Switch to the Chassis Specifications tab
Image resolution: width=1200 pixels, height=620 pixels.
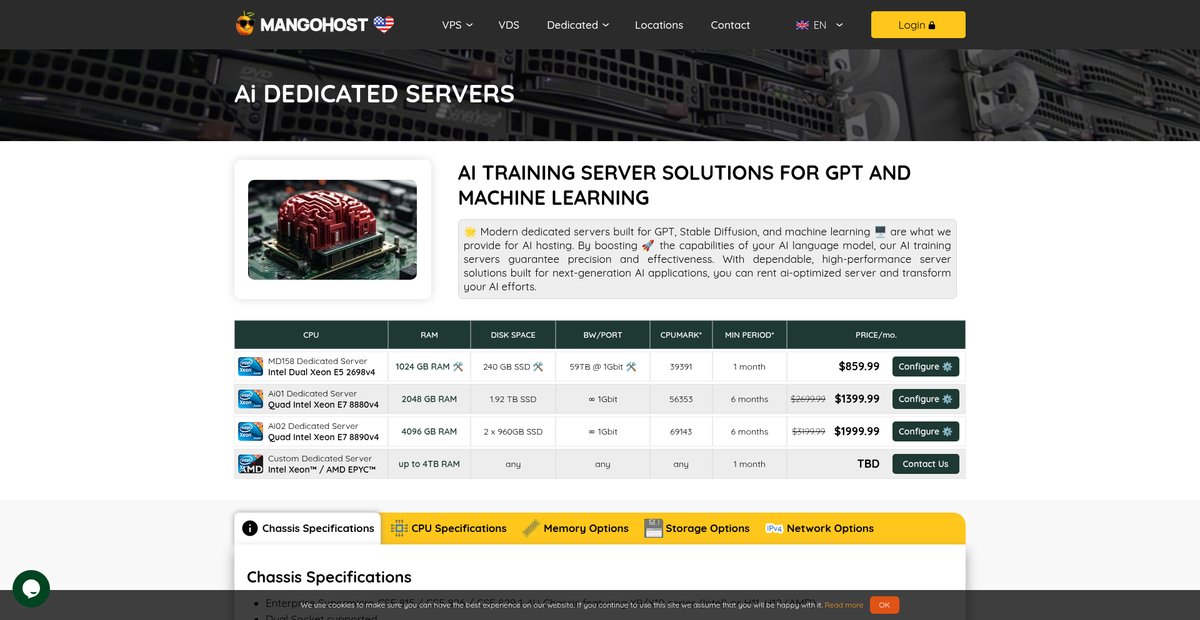point(308,528)
